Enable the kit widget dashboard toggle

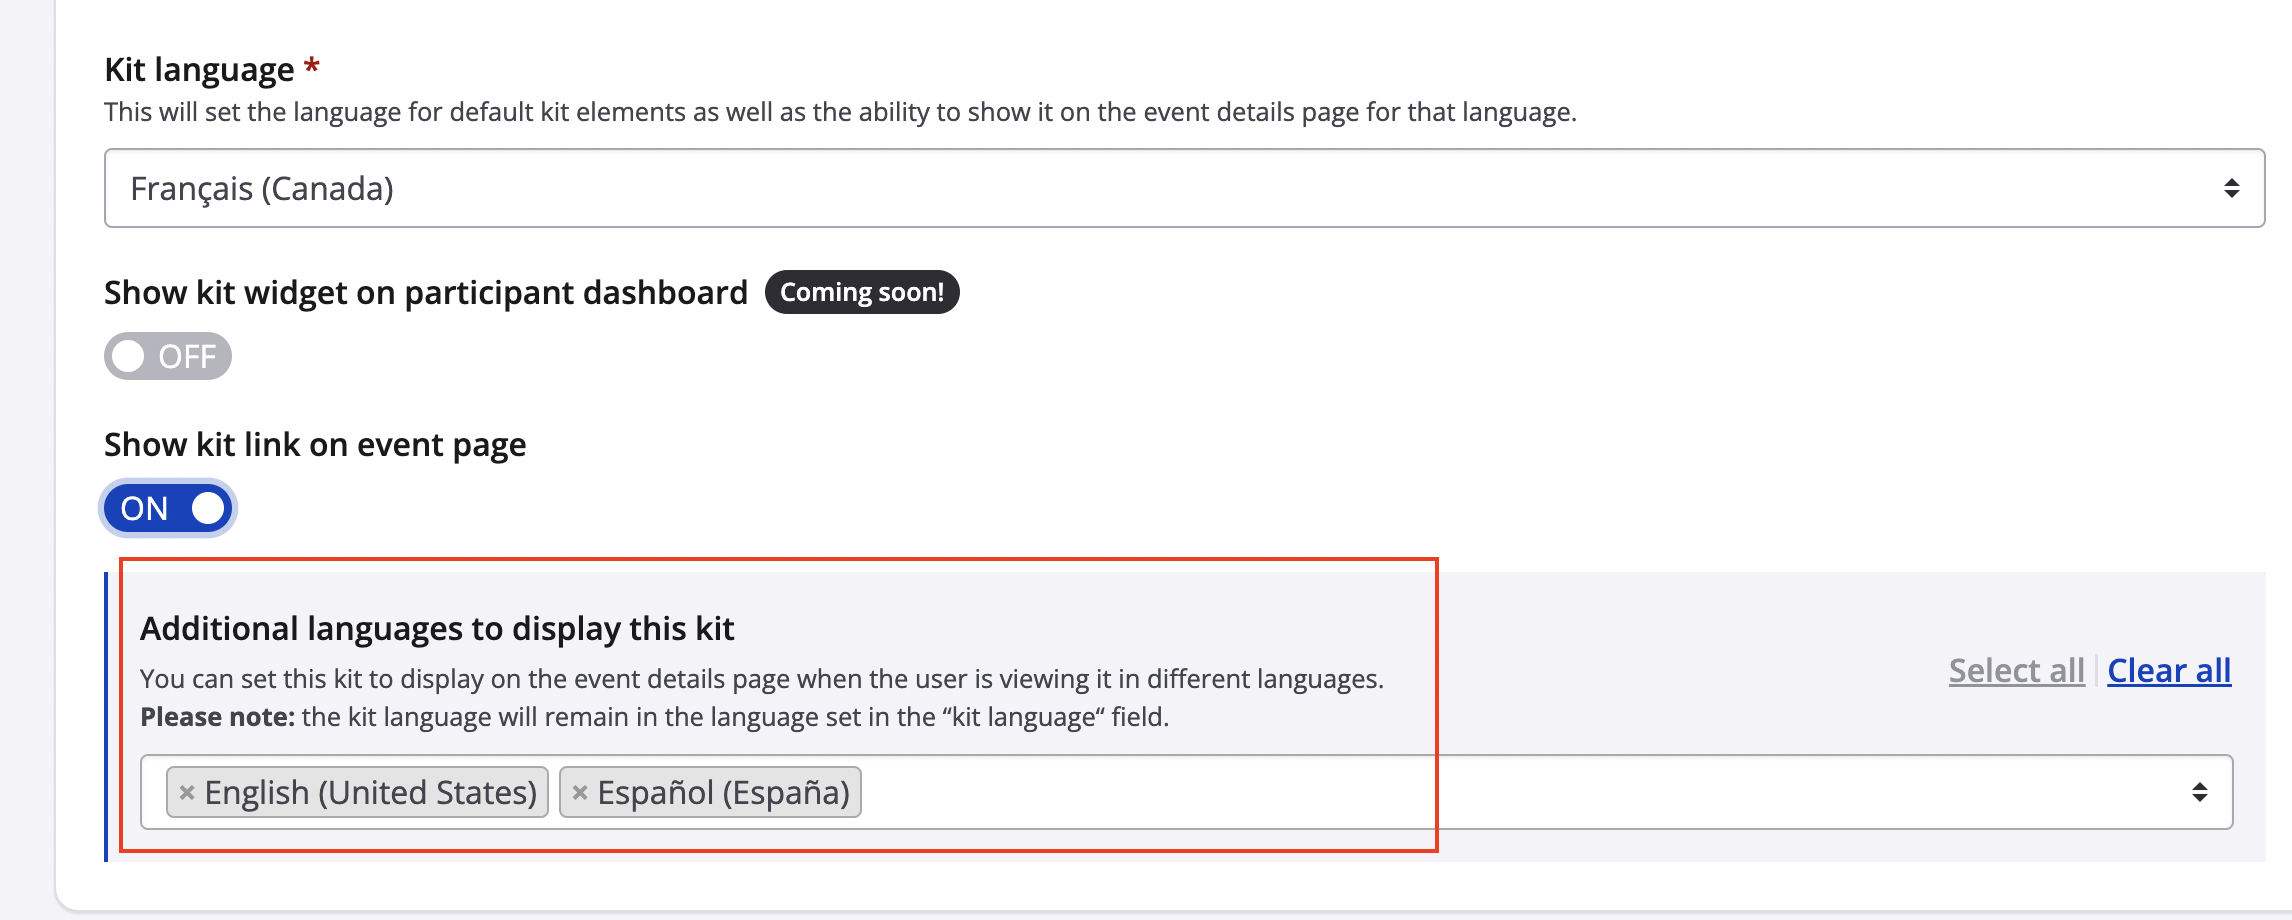point(168,357)
